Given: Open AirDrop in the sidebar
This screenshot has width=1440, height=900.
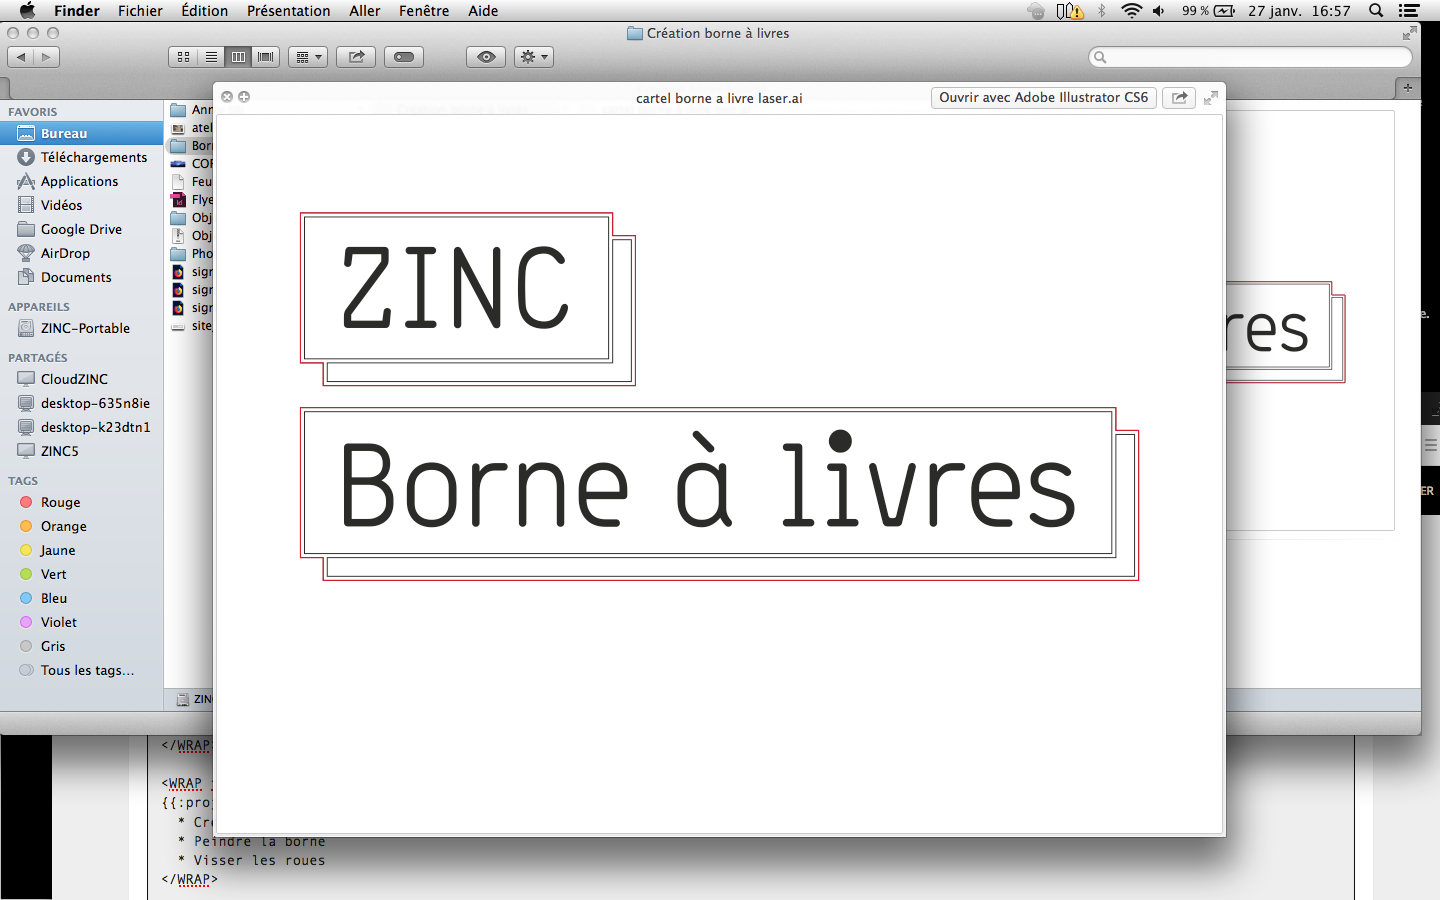Looking at the screenshot, I should click(x=81, y=253).
